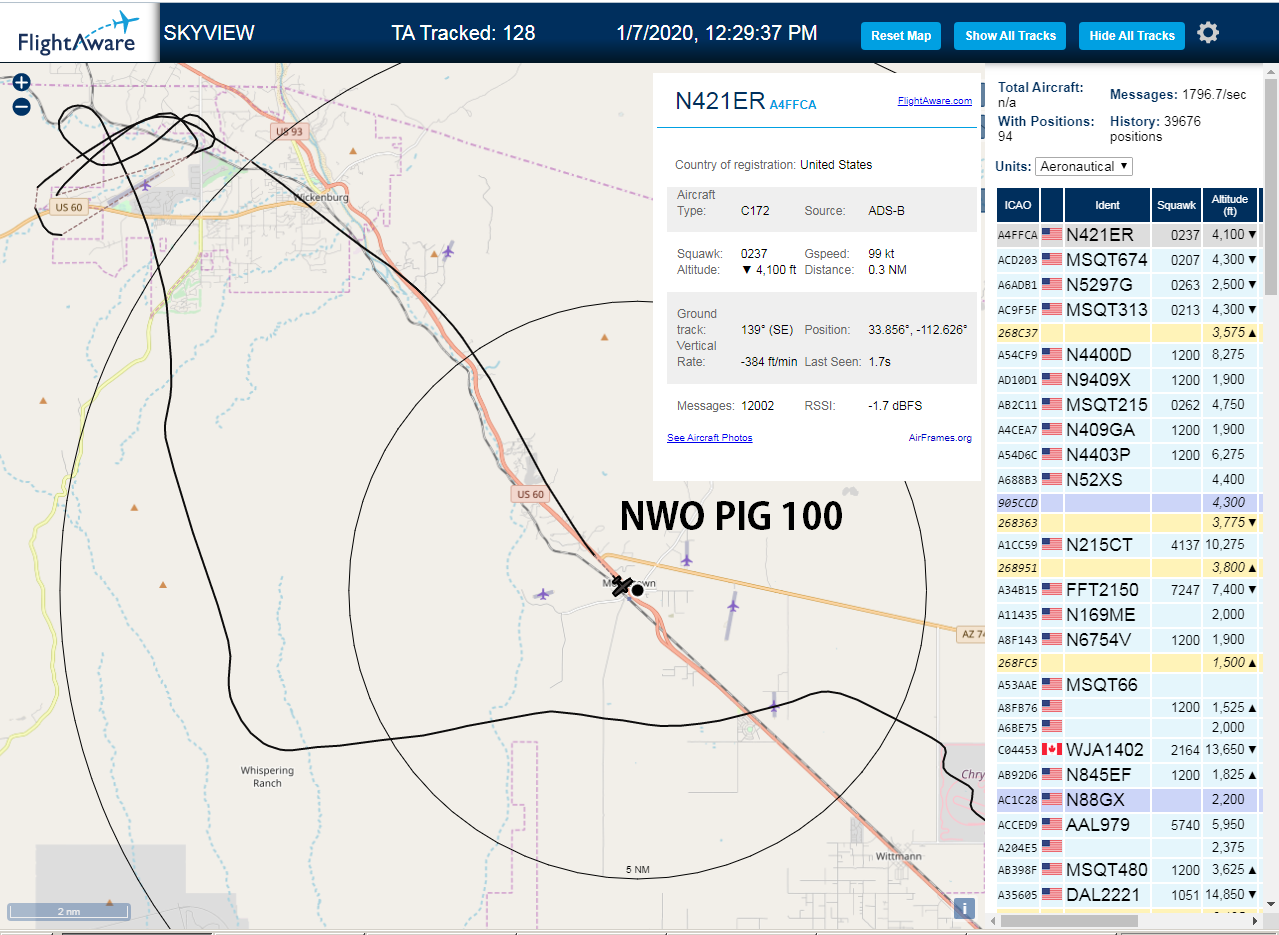
Task: Click the Reset Map button
Action: pos(901,36)
